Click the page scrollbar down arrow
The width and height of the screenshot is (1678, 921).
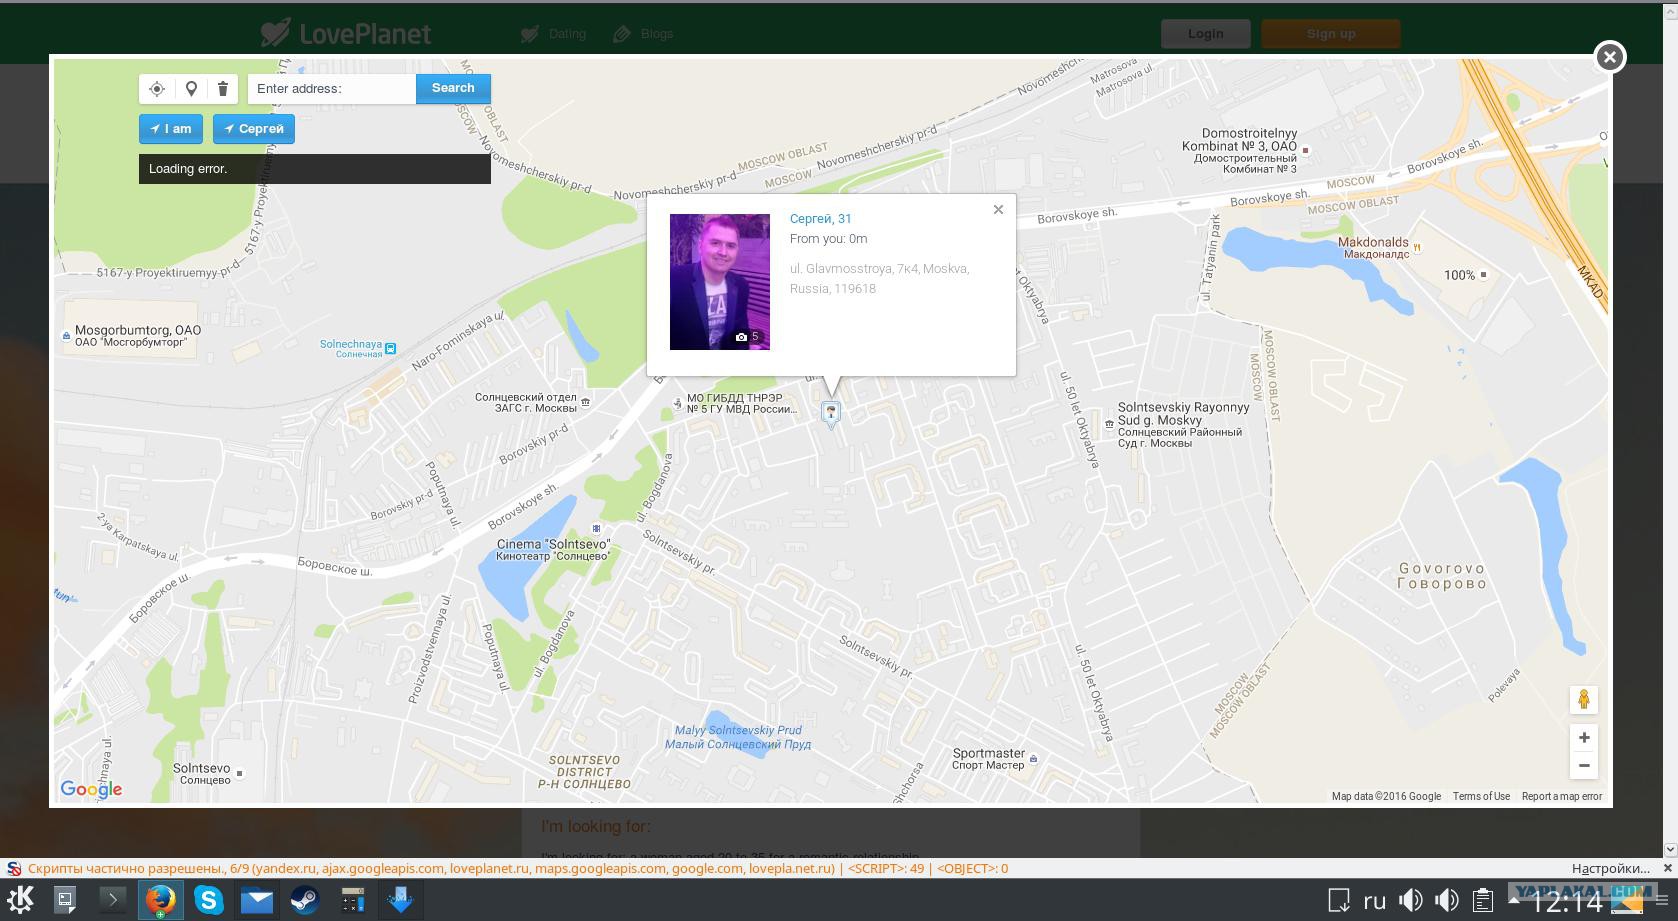pyautogui.click(x=1669, y=849)
